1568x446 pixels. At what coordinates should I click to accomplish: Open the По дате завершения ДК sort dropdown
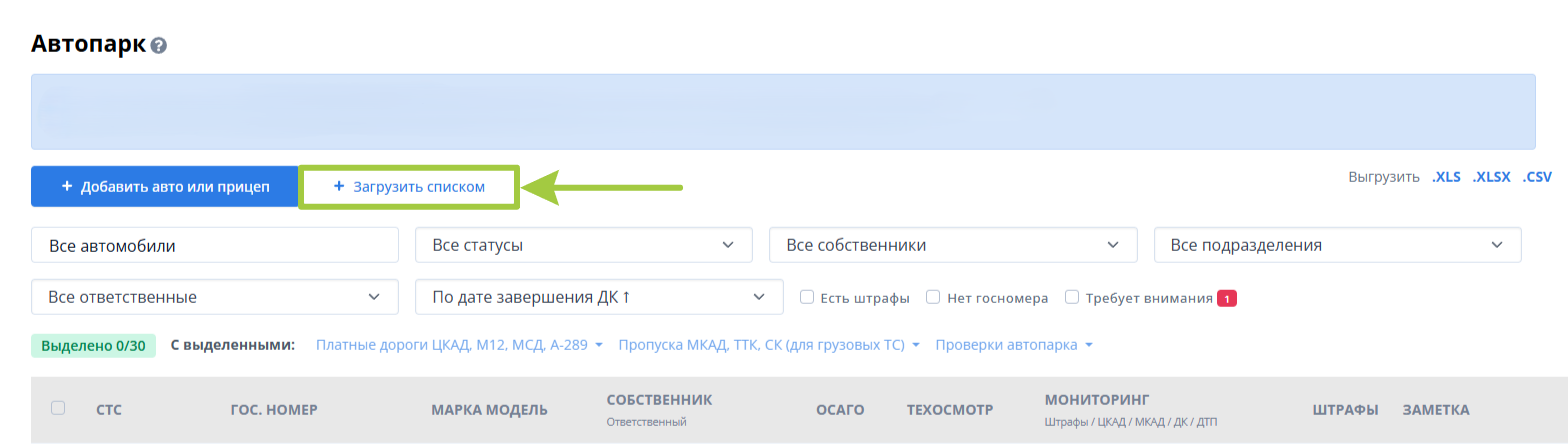coord(599,297)
